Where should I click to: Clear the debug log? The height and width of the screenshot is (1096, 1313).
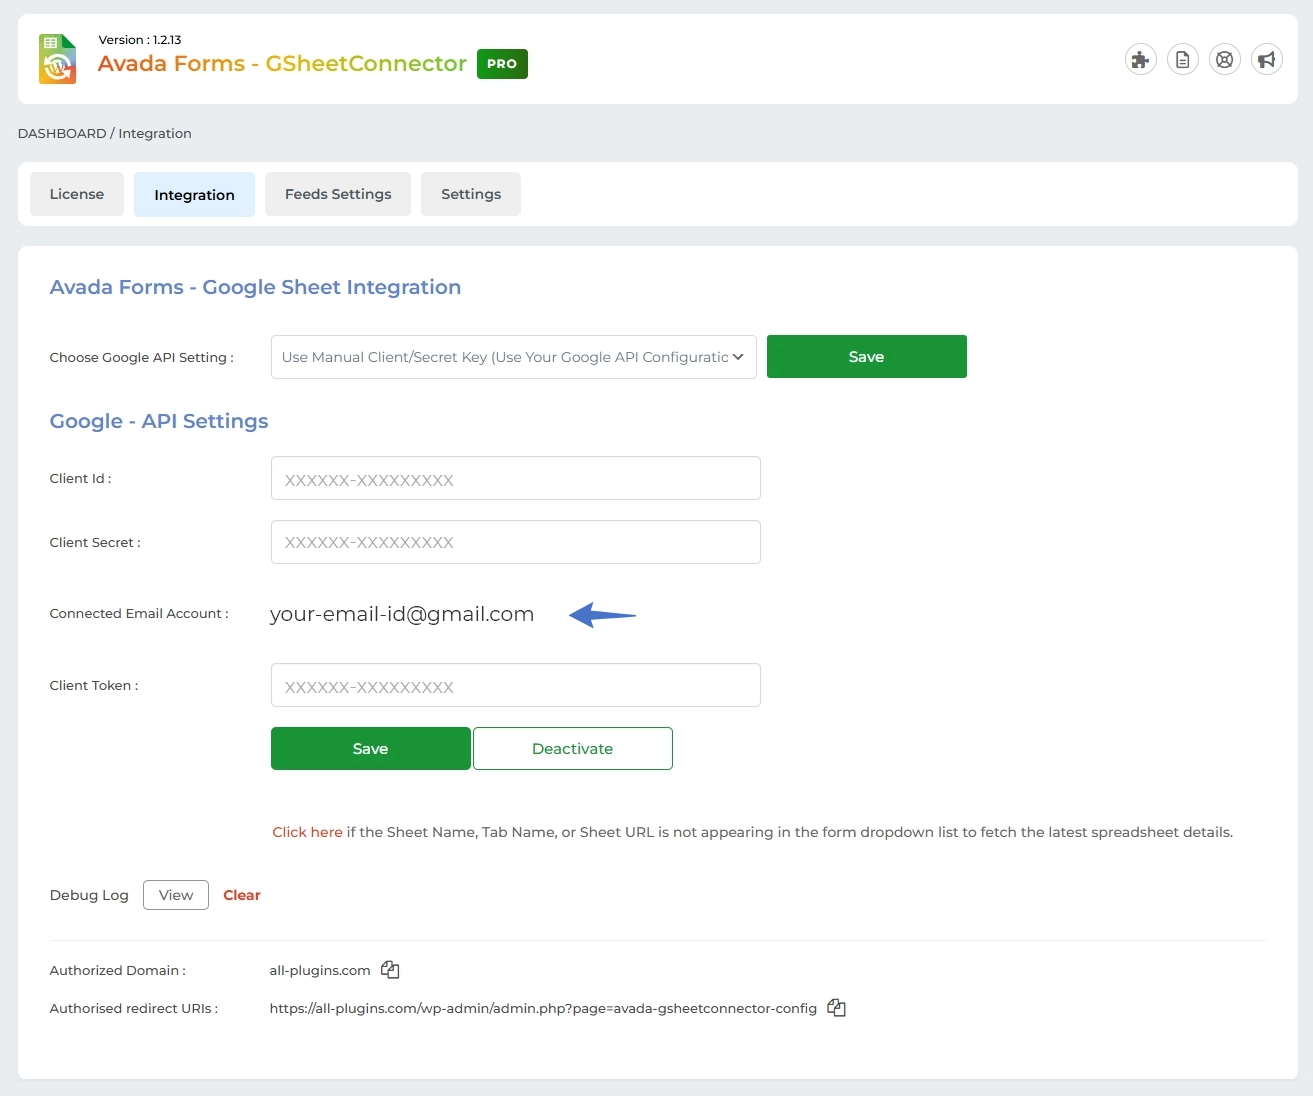(241, 895)
